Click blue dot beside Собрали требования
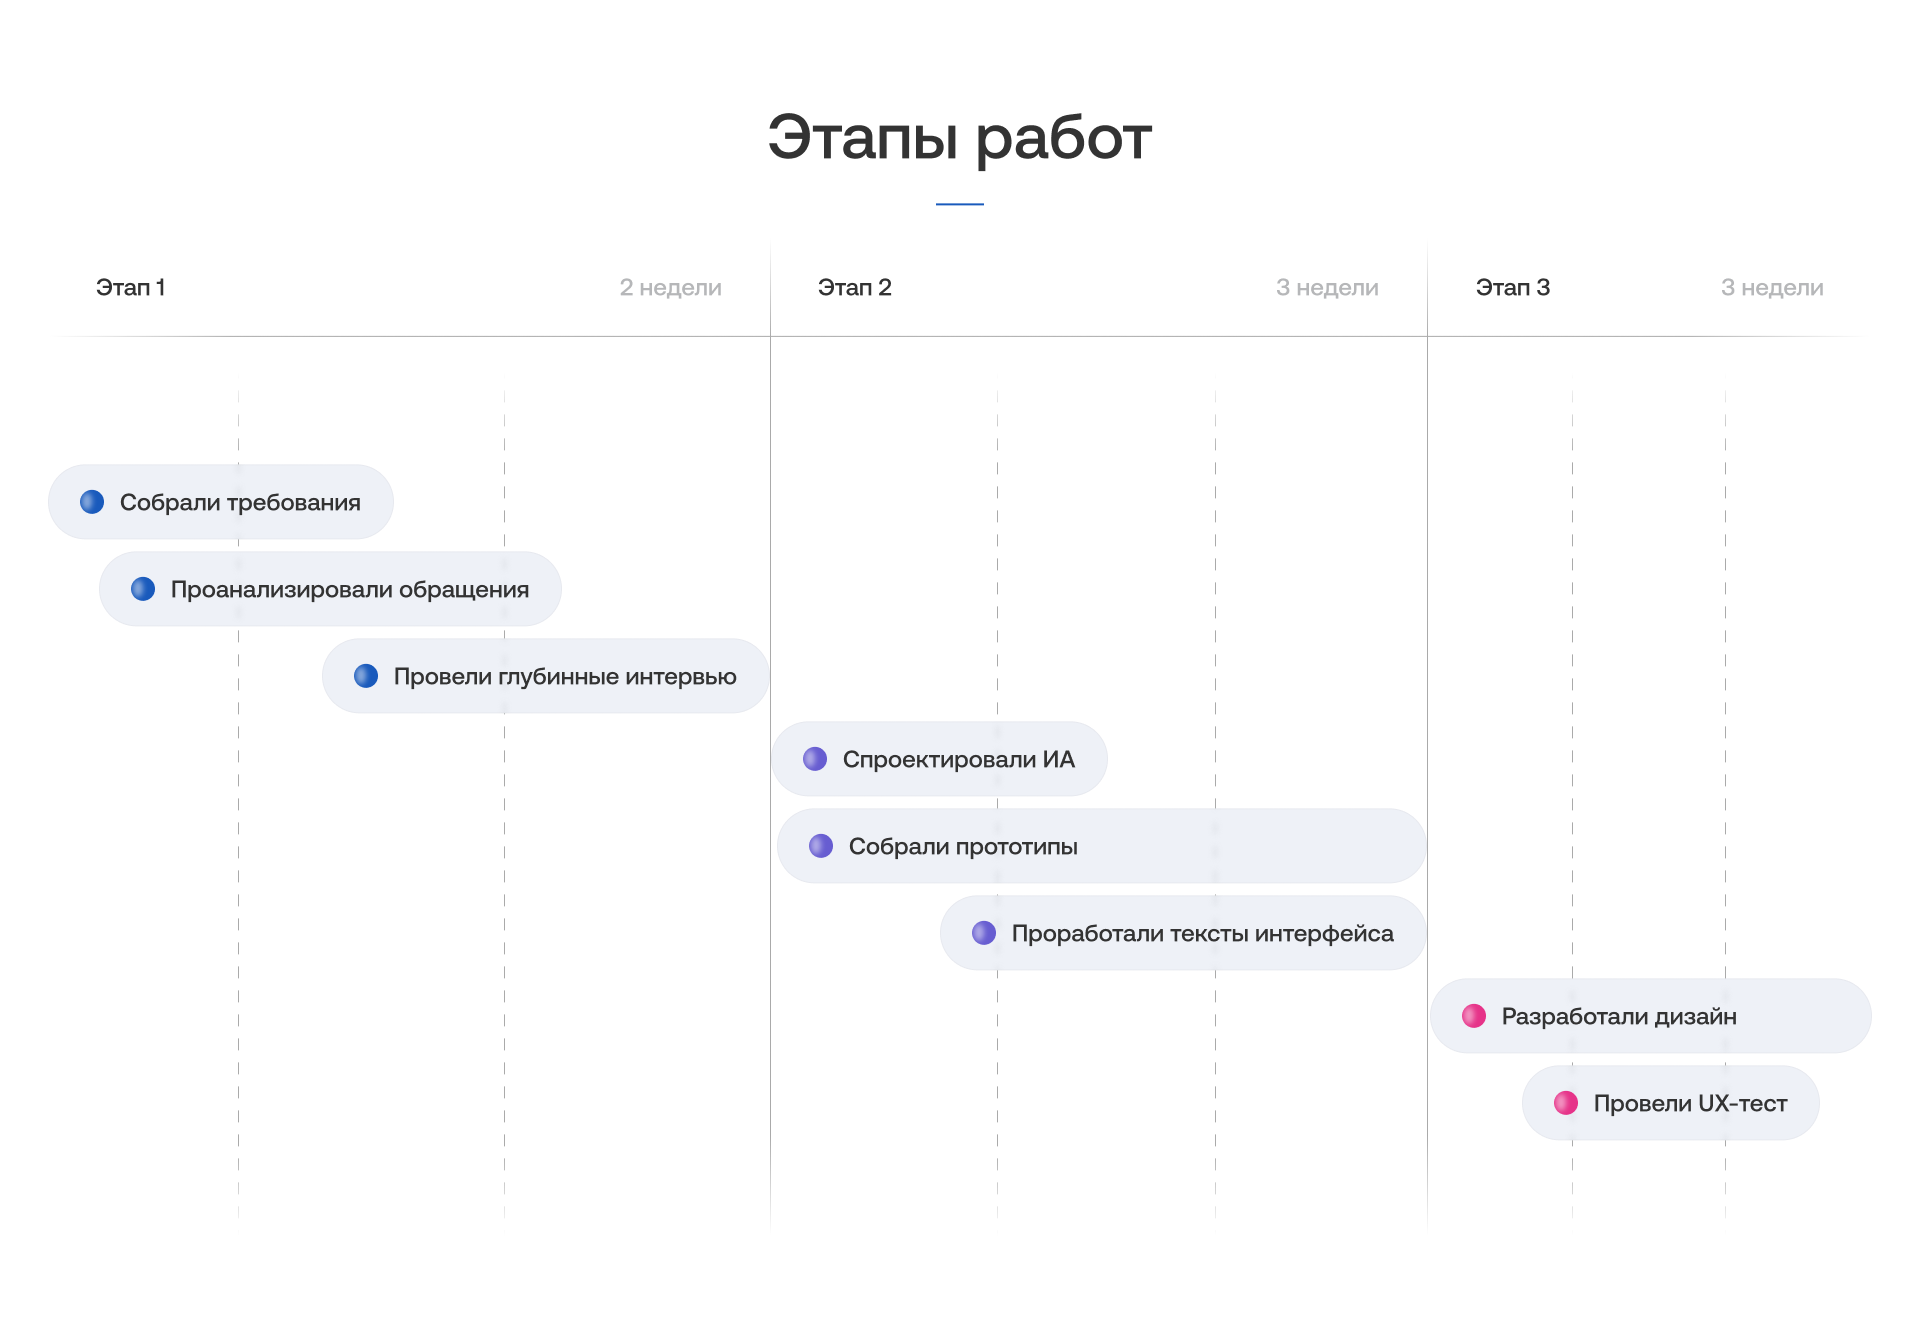1920x1333 pixels. (92, 502)
